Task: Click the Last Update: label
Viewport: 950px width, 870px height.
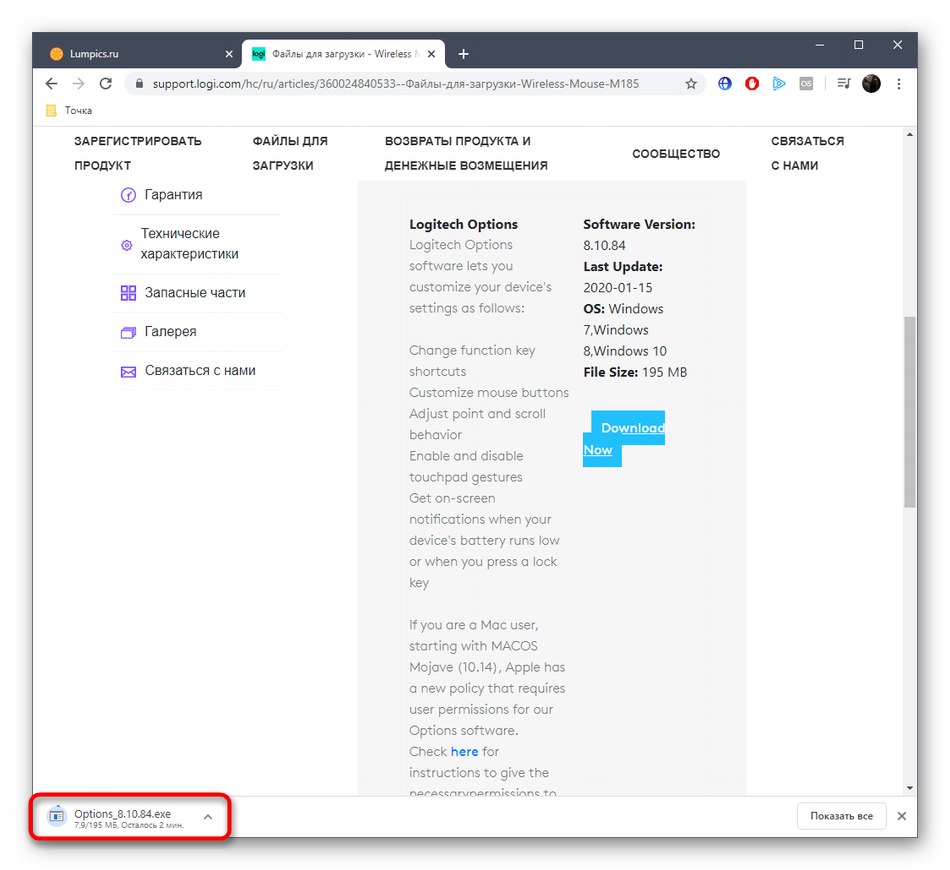Action: tap(623, 267)
